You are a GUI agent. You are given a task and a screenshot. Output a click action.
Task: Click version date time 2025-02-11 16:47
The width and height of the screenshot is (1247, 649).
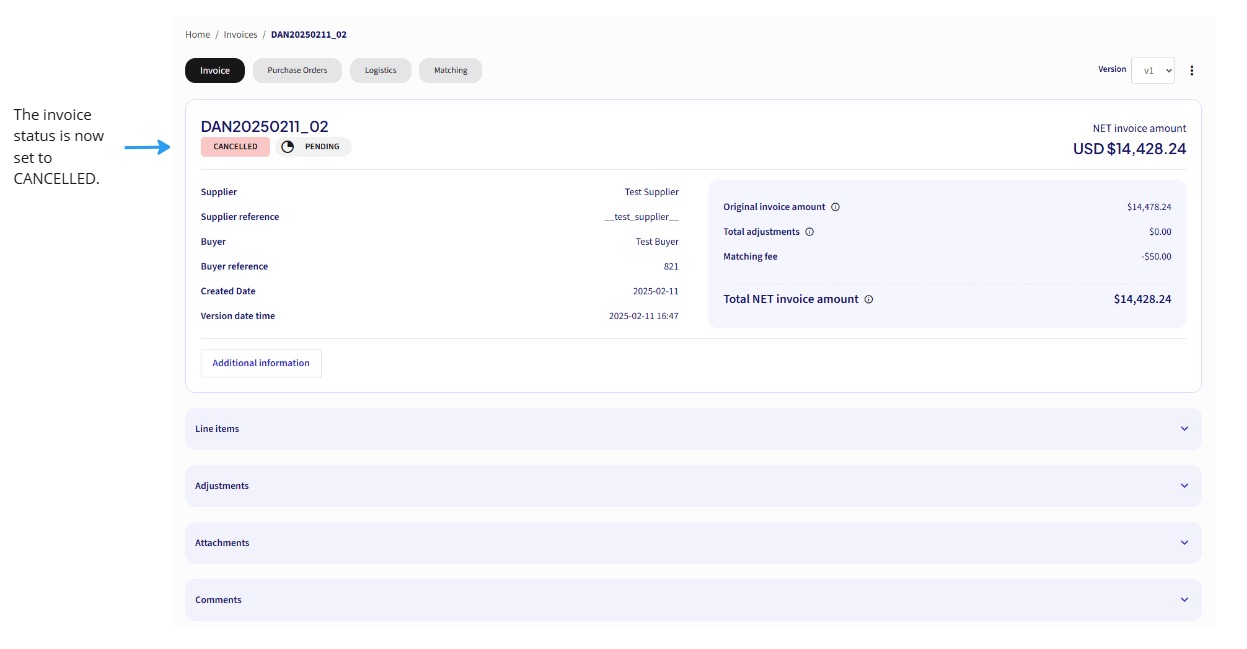(643, 316)
